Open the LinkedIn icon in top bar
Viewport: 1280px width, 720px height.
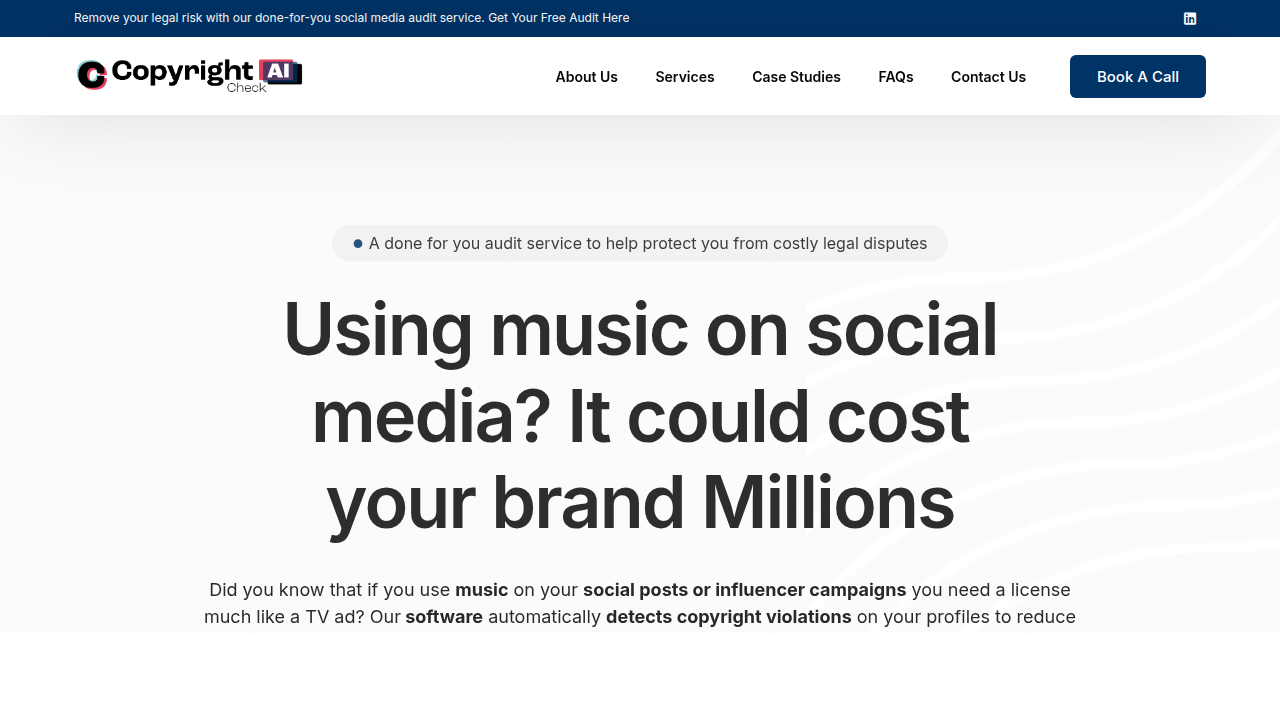pos(1190,18)
